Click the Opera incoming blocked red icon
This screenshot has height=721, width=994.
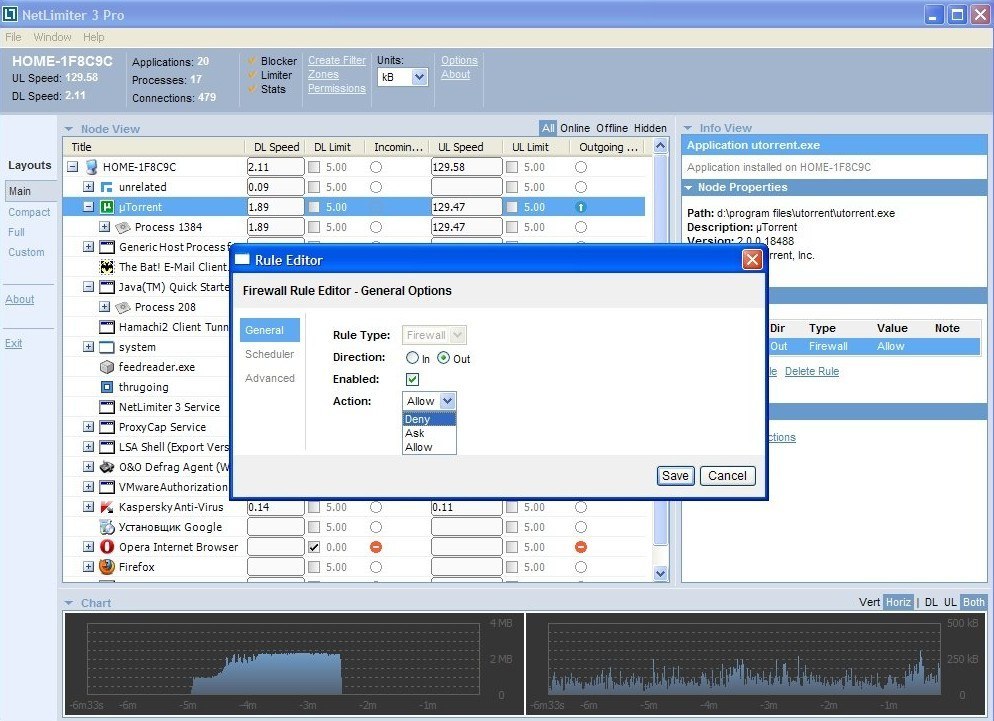(376, 547)
